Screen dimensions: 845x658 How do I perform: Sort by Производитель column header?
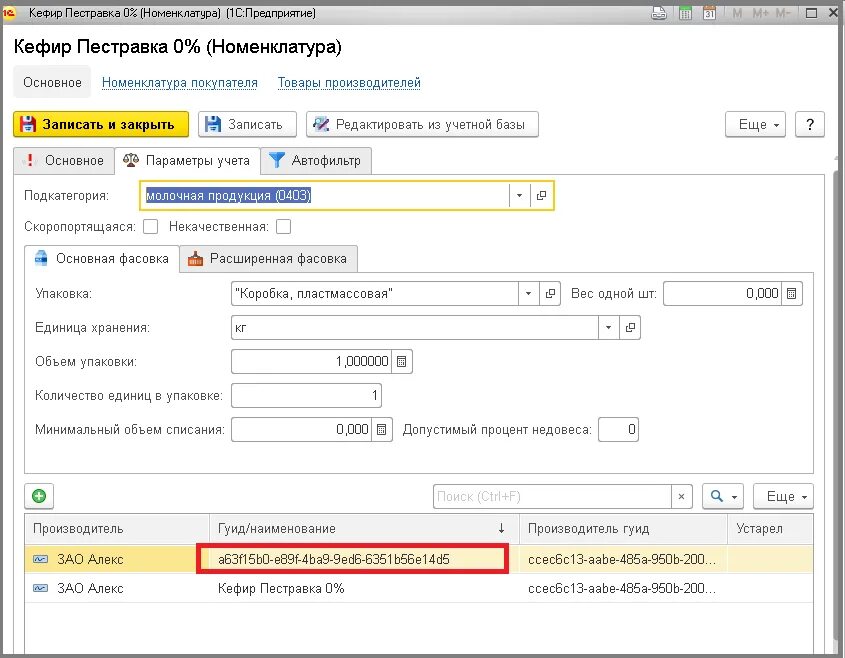click(117, 529)
